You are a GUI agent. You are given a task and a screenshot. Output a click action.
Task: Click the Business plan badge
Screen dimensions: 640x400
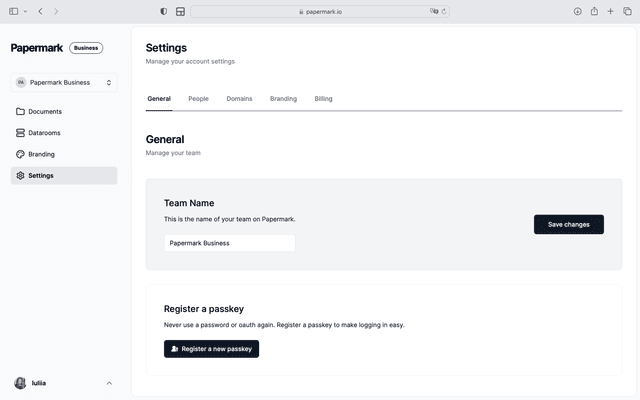pos(86,48)
